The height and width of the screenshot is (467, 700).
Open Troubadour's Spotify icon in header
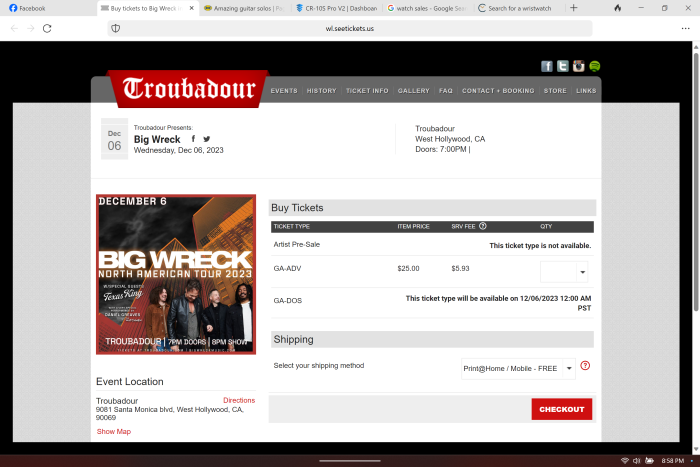pyautogui.click(x=594, y=66)
